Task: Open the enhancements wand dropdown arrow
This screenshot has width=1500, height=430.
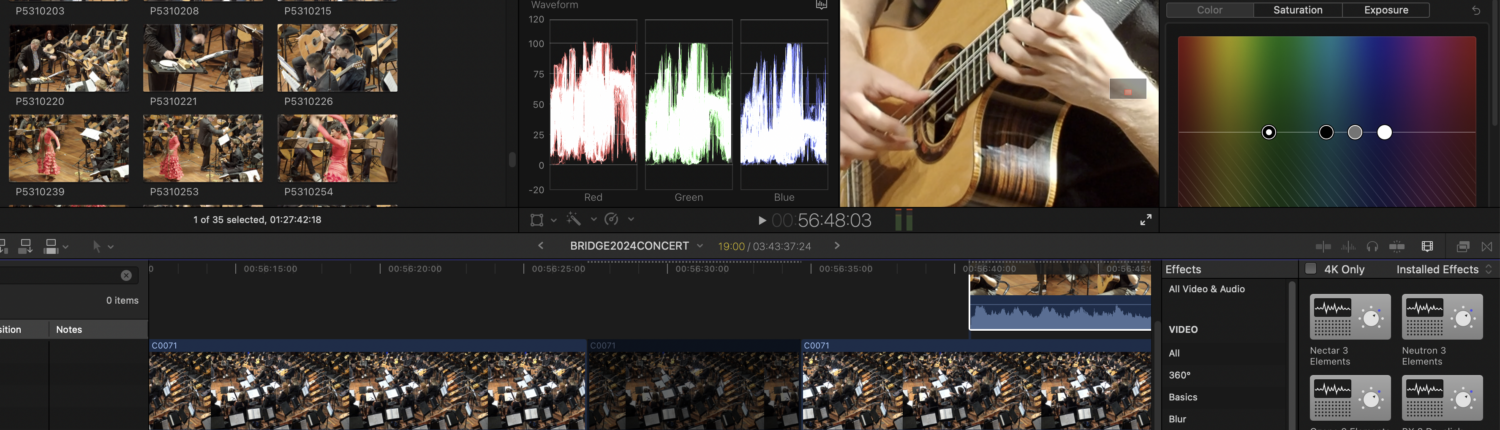Action: (x=592, y=219)
